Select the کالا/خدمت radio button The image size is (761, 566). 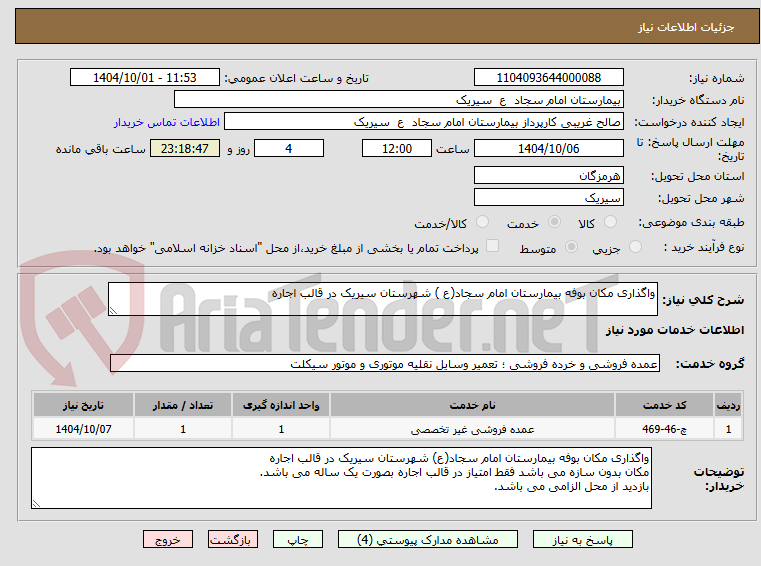click(x=482, y=222)
